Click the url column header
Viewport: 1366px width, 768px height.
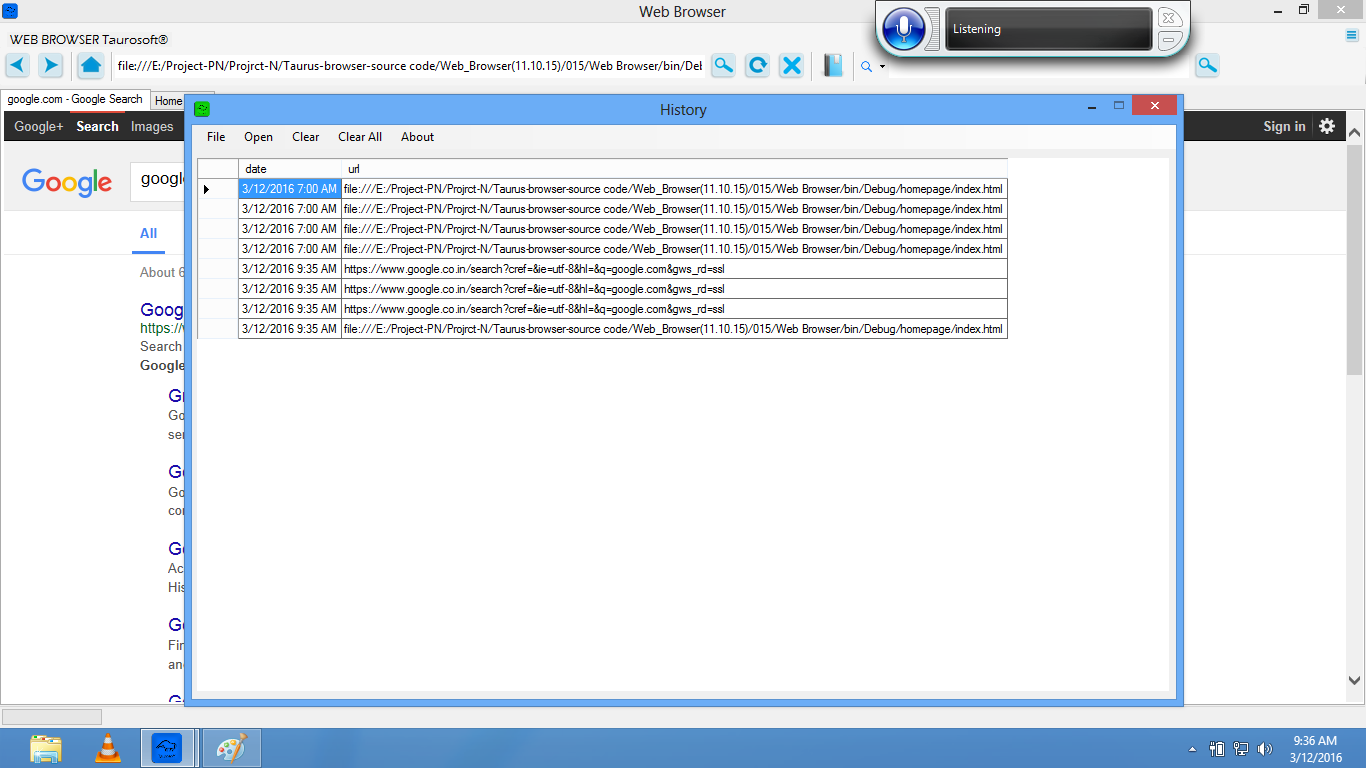coord(673,169)
